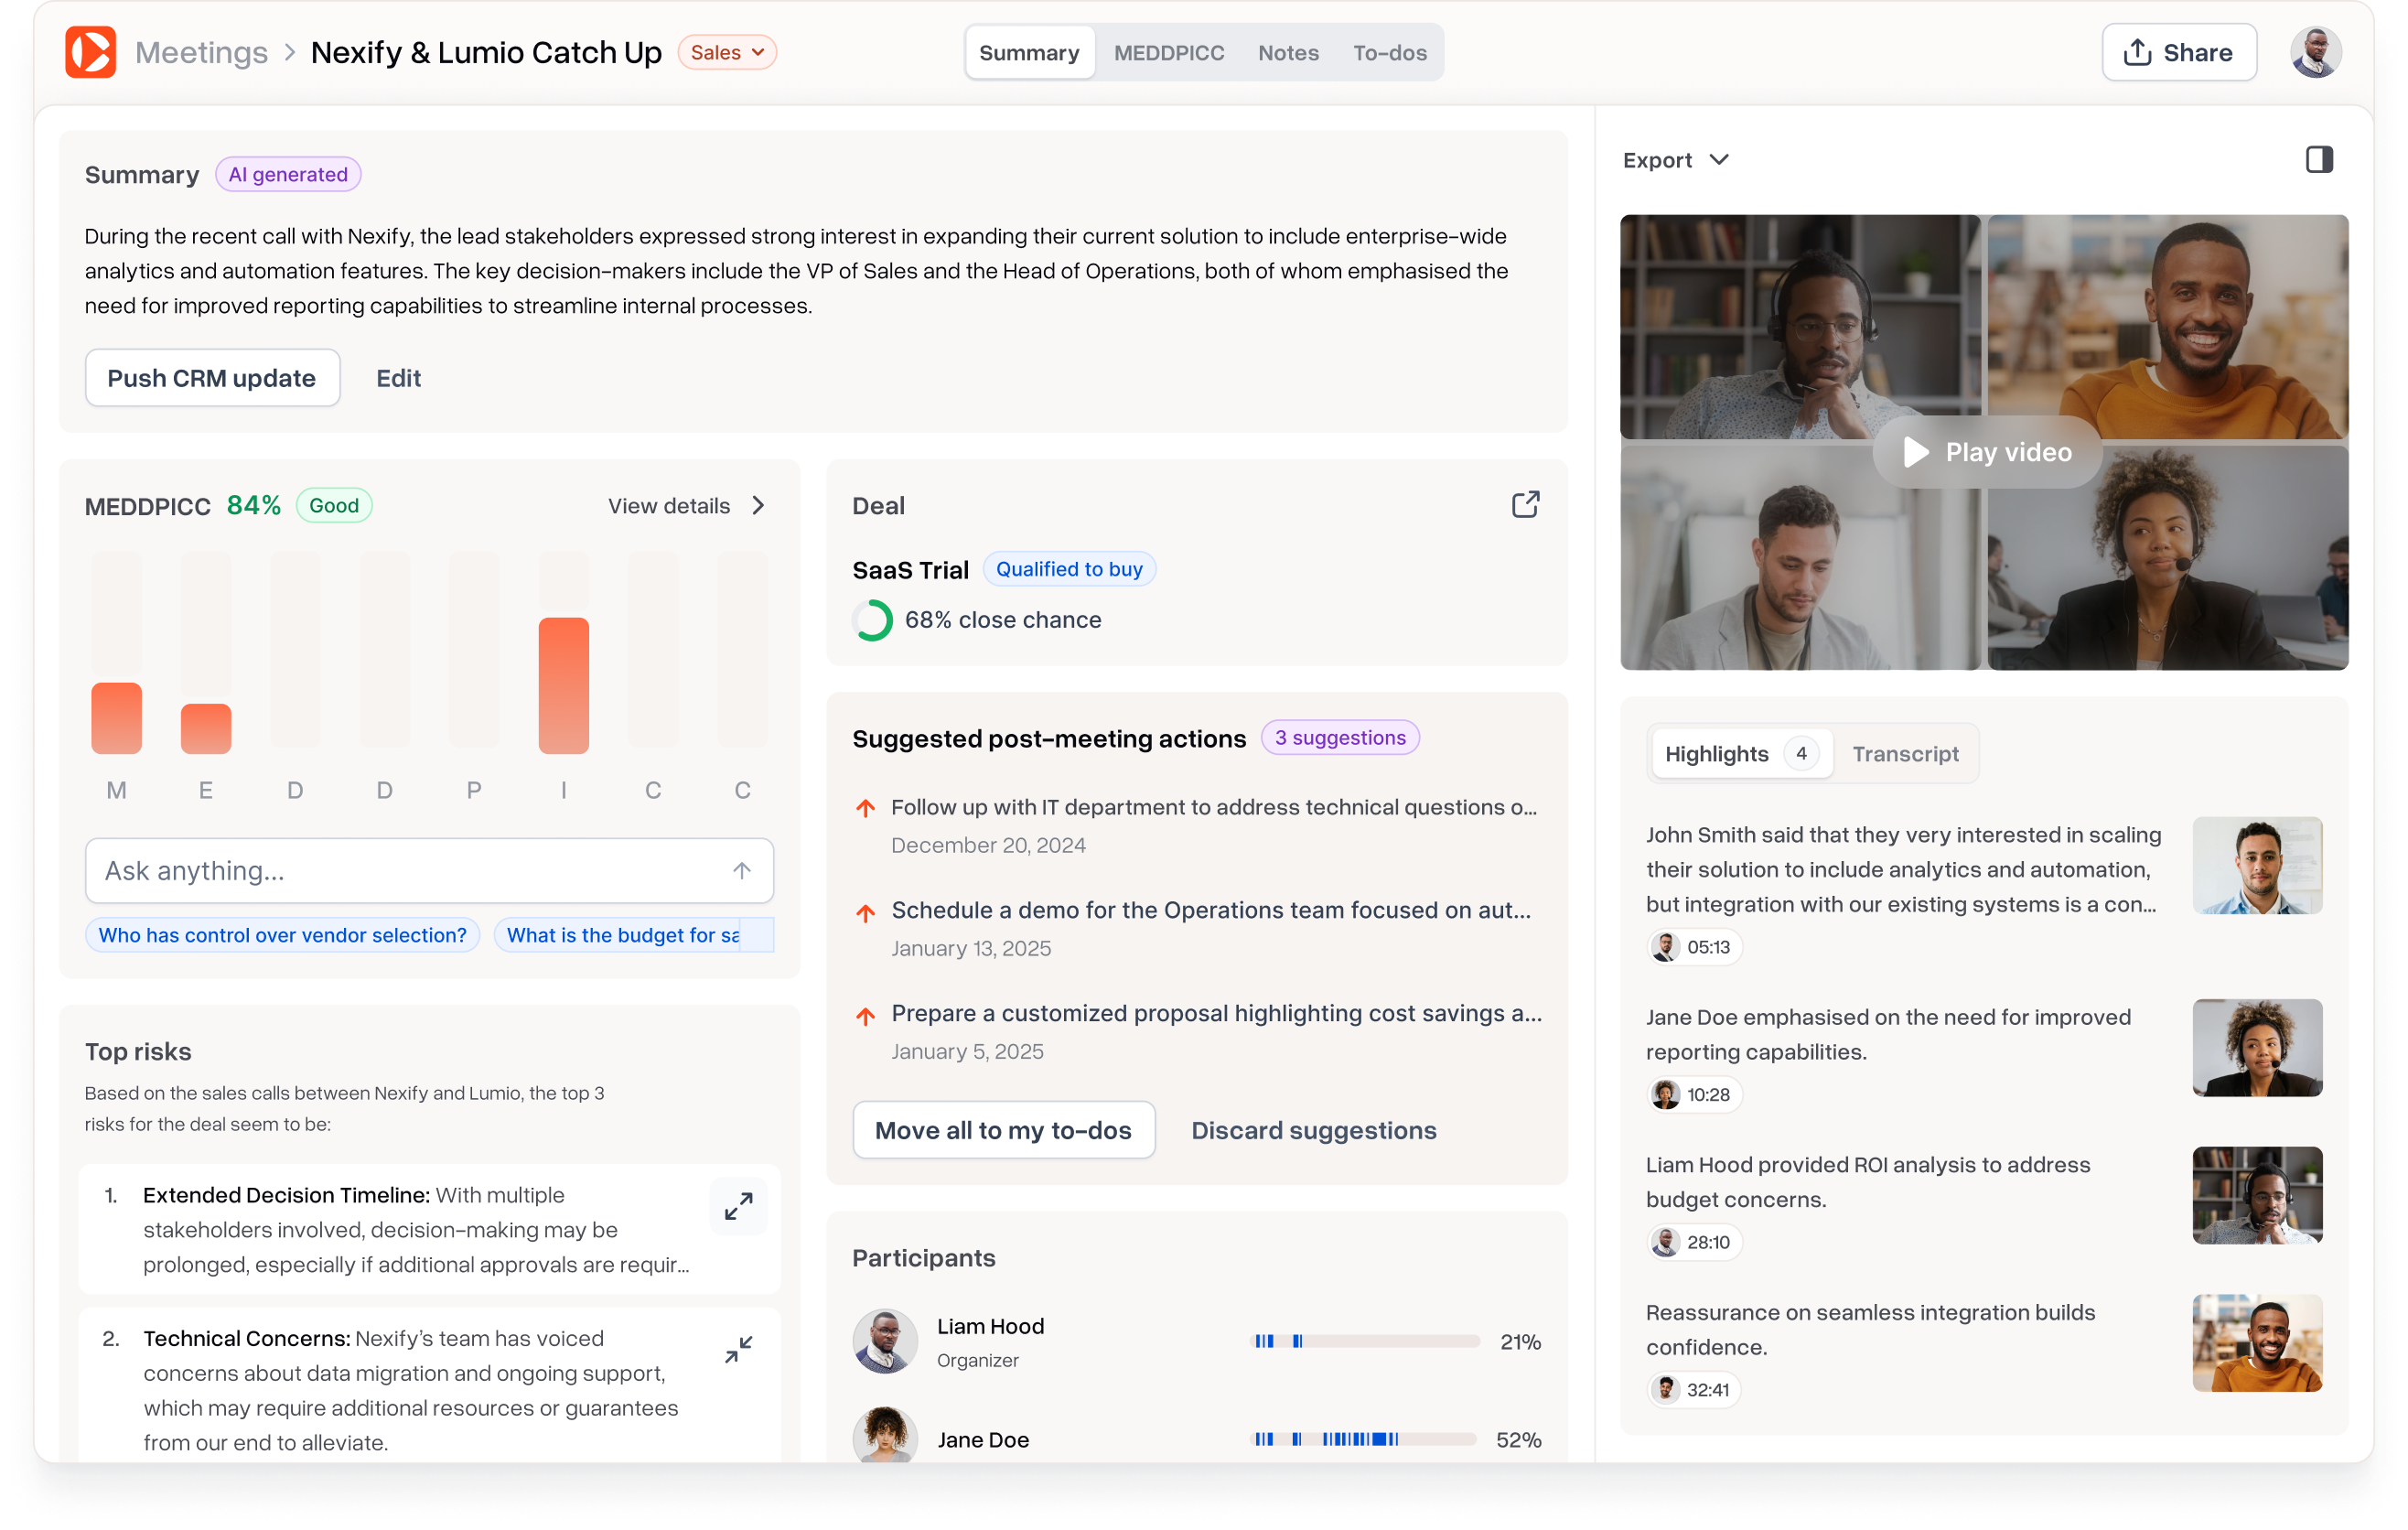Open the Sales category dropdown
2408x1530 pixels.
pyautogui.click(x=727, y=52)
